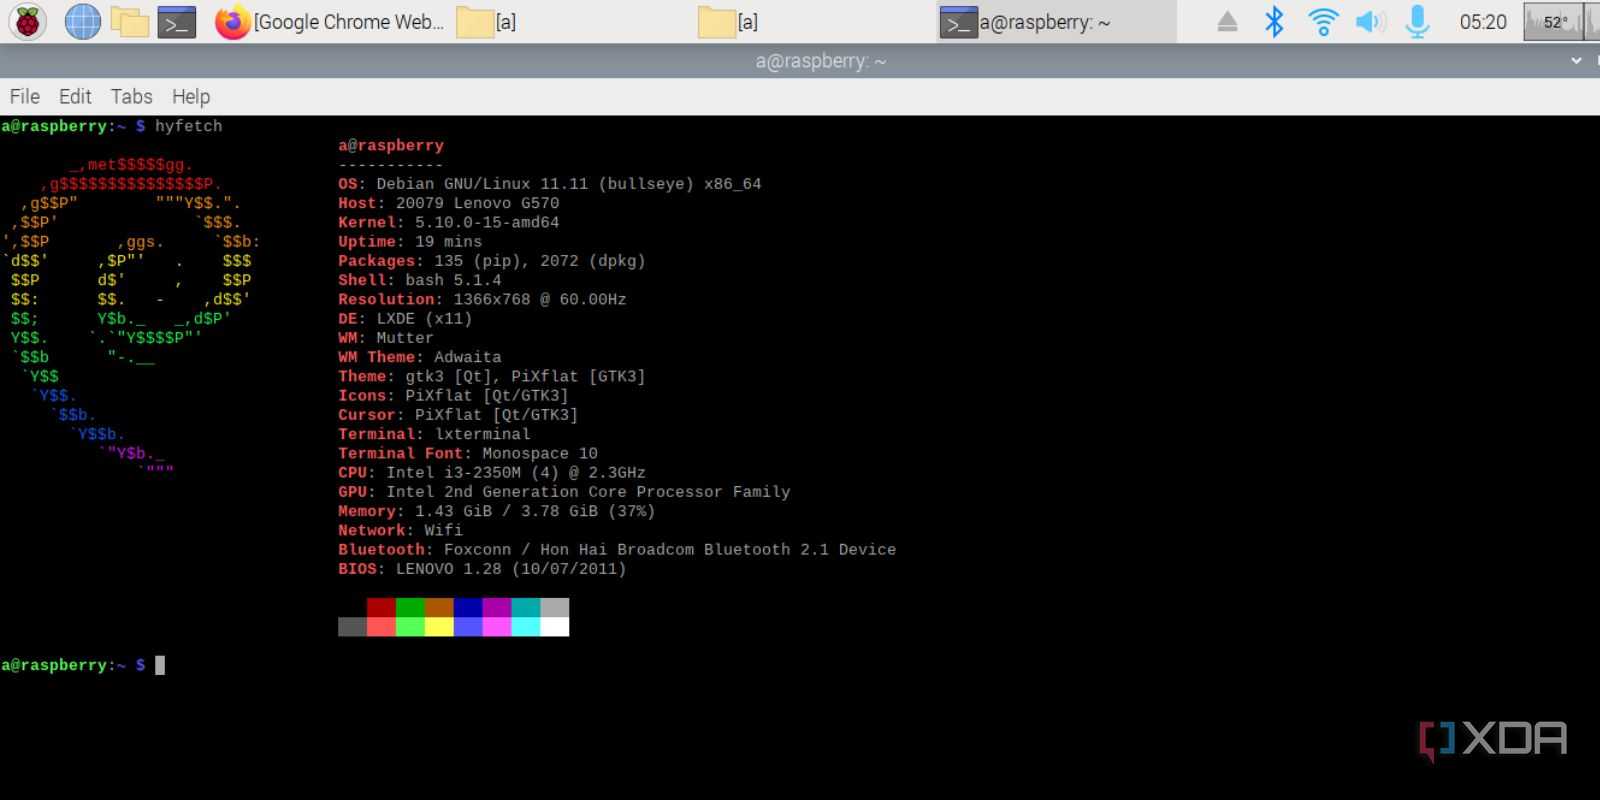
Task: Click the 'Memory: 1.43 GiB / 3.78 GiB' line
Action: (x=496, y=511)
